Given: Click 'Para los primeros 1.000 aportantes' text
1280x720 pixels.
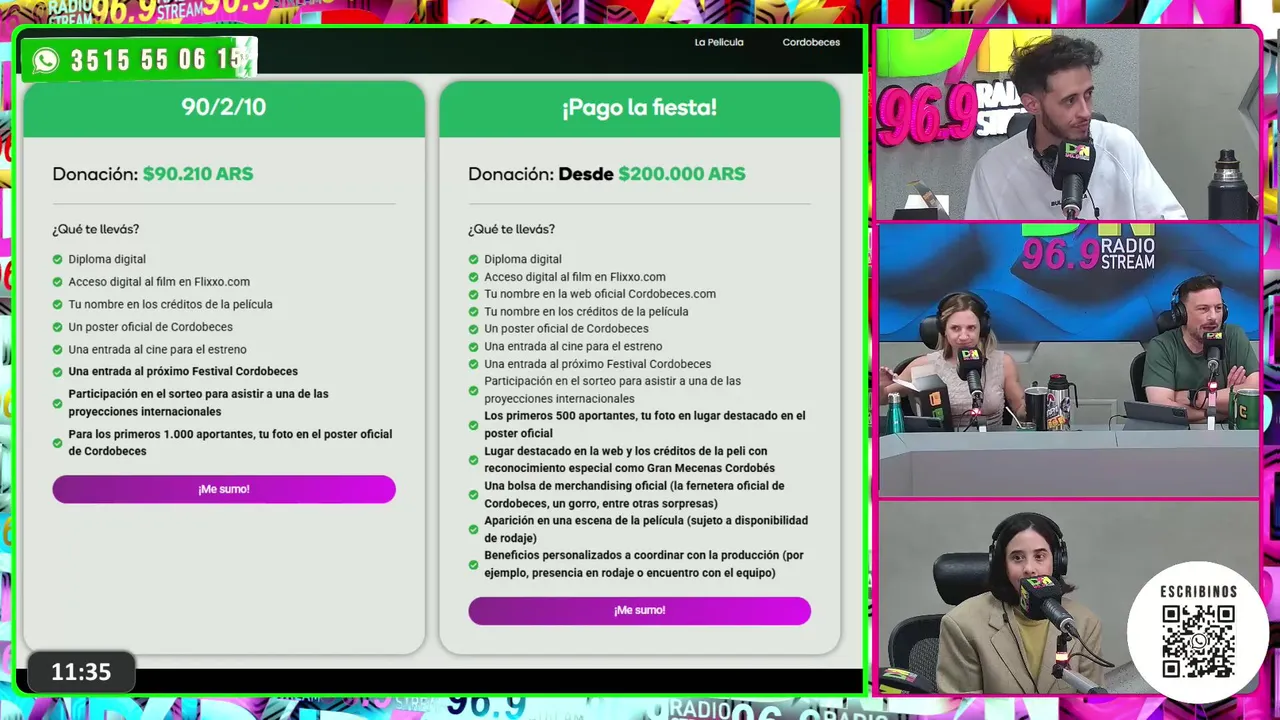Looking at the screenshot, I should point(230,442).
